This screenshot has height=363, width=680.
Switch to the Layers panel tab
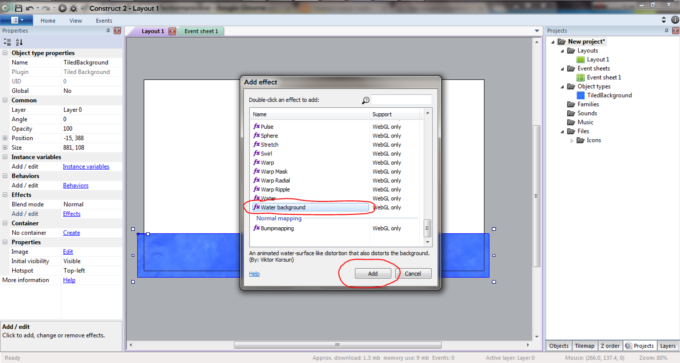click(667, 346)
